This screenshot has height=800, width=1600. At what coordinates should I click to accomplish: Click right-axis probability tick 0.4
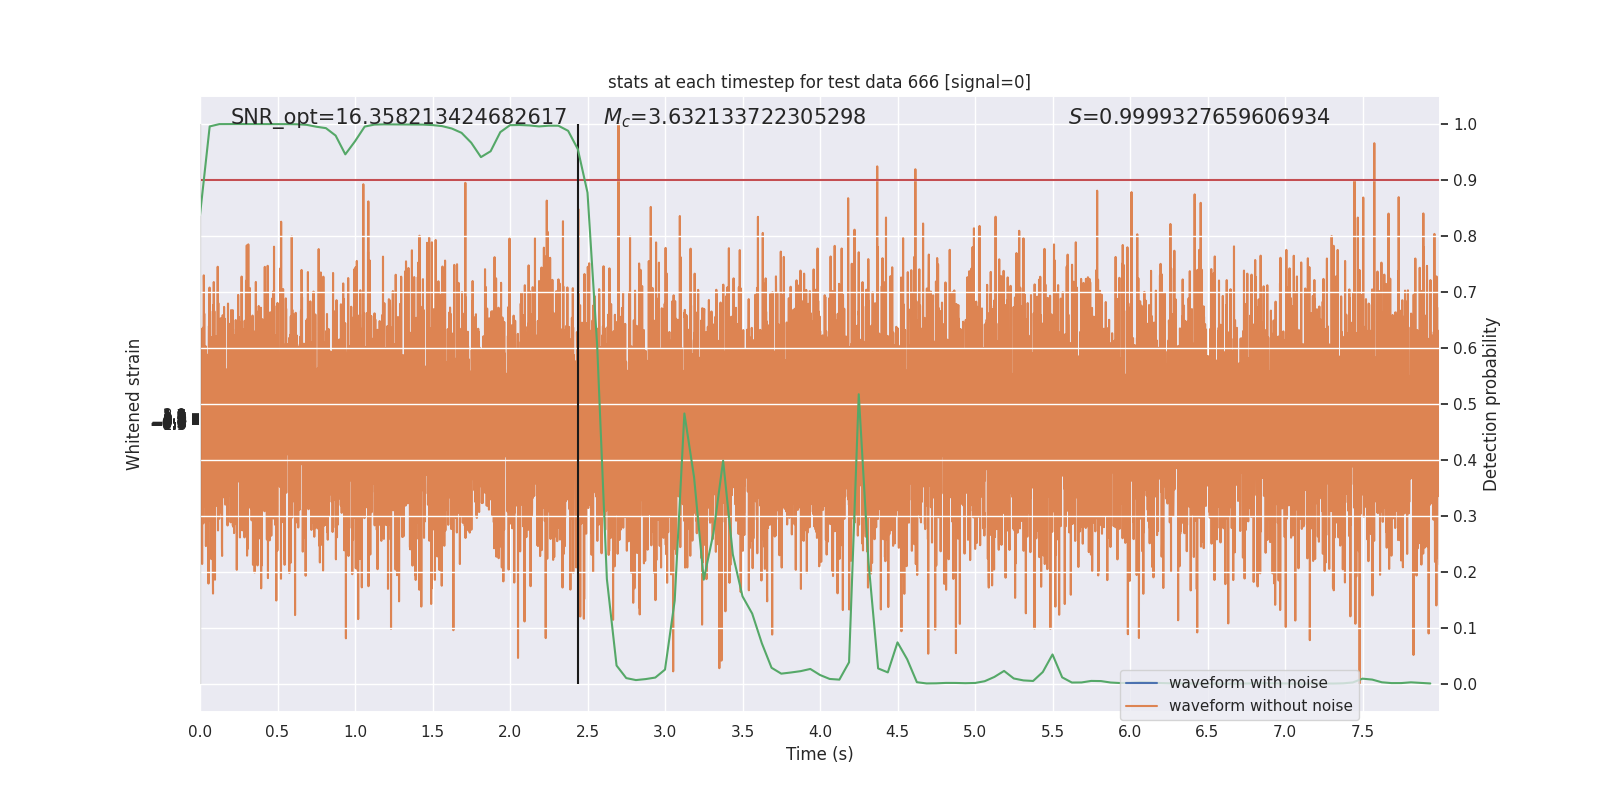pos(1465,461)
